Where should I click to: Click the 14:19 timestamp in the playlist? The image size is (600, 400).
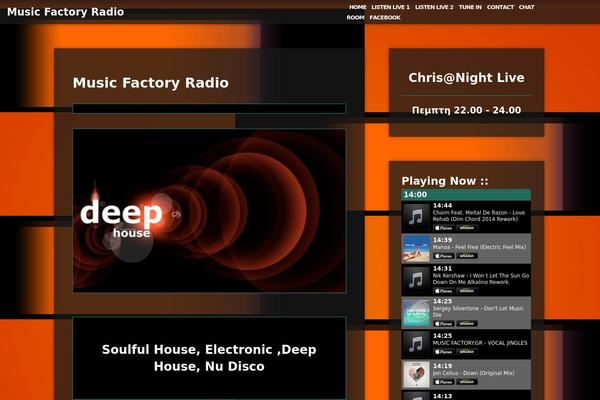[x=442, y=366]
